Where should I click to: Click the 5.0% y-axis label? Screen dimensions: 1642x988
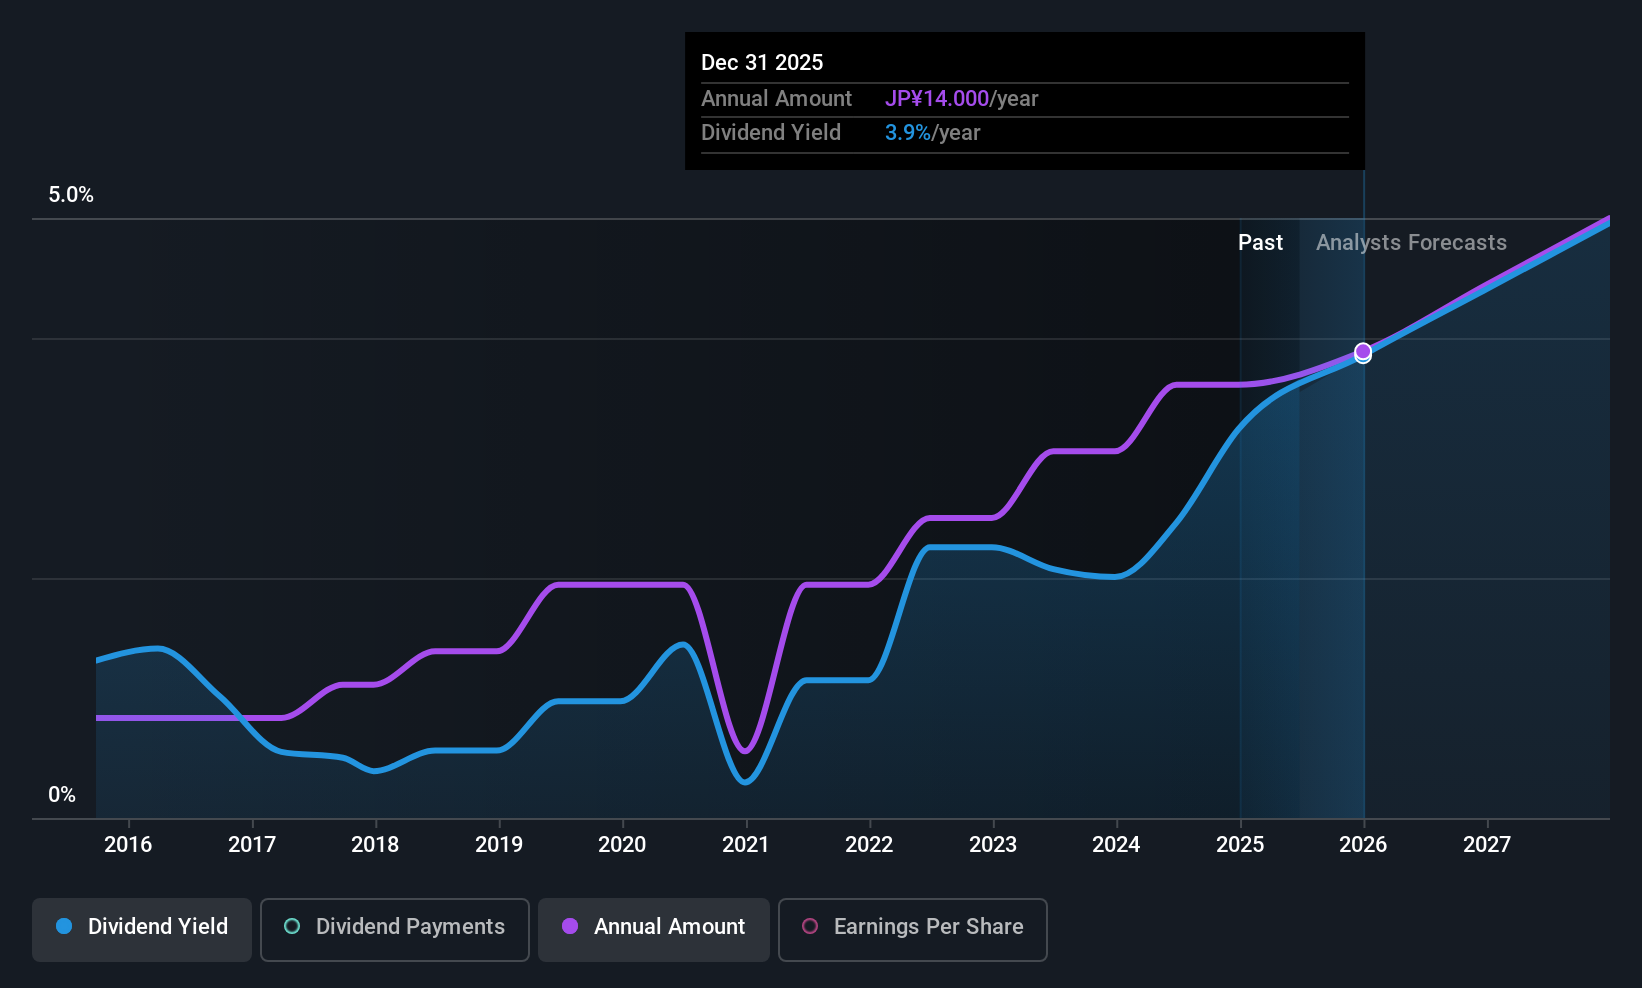click(71, 195)
